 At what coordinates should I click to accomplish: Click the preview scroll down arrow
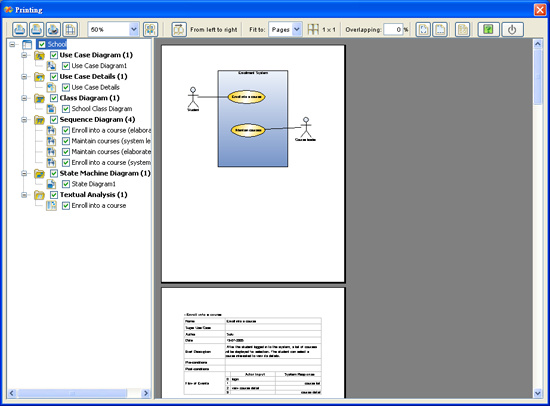pyautogui.click(x=538, y=393)
